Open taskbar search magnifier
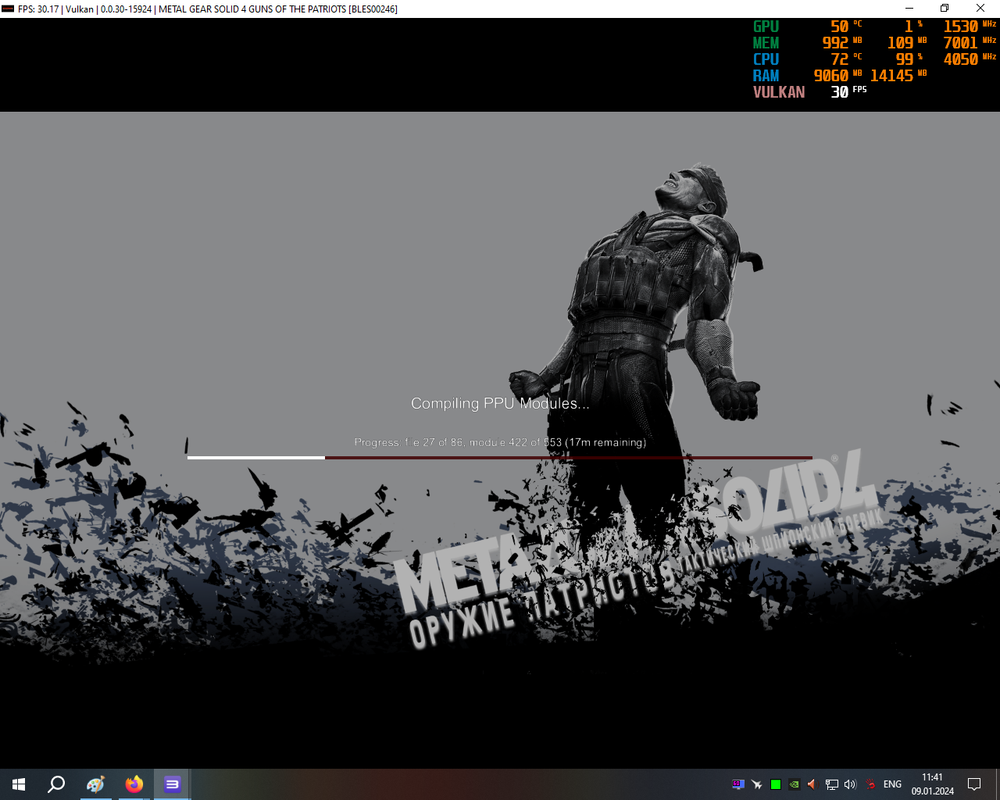Viewport: 1000px width, 800px height. click(x=56, y=784)
